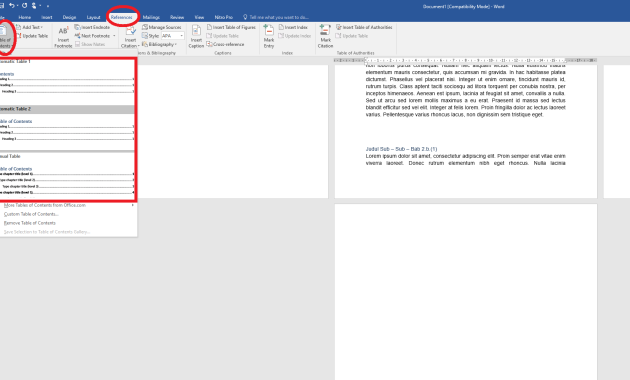Image resolution: width=630 pixels, height=380 pixels.
Task: Click the Insert Endnote icon
Action: coord(78,27)
